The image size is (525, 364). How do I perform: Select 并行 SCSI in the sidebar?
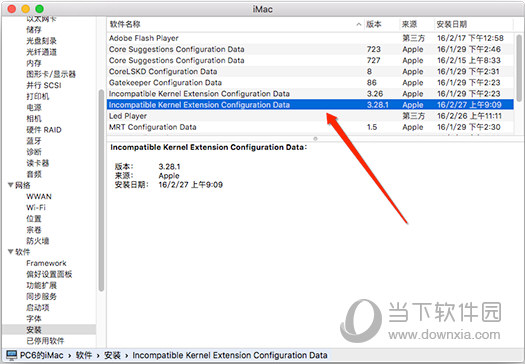(44, 85)
